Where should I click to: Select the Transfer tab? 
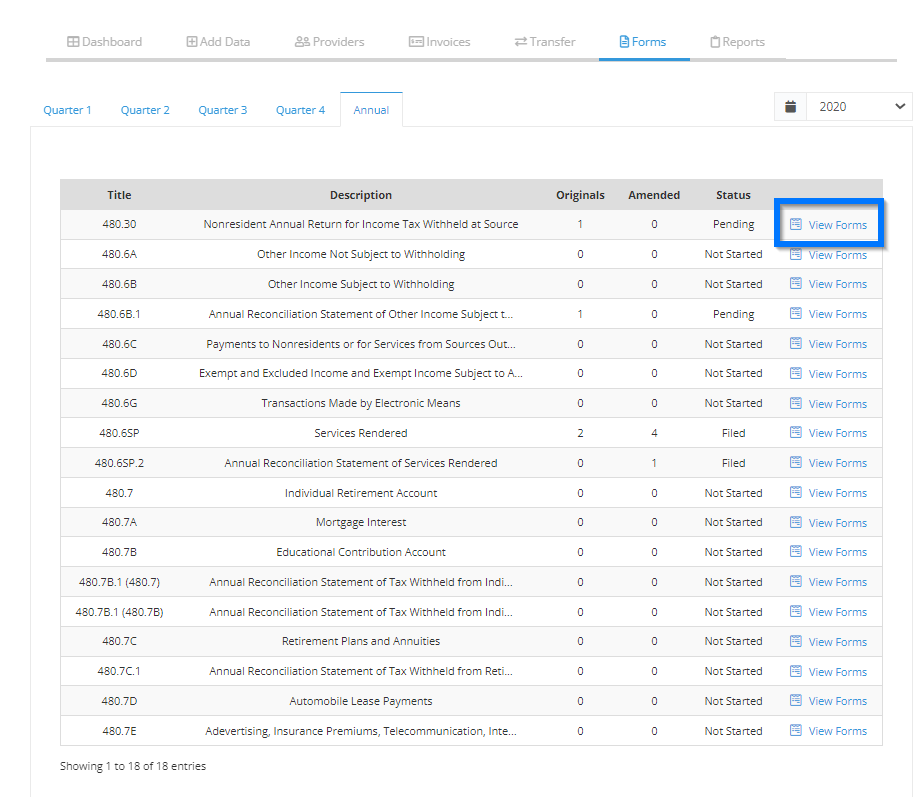click(x=545, y=42)
